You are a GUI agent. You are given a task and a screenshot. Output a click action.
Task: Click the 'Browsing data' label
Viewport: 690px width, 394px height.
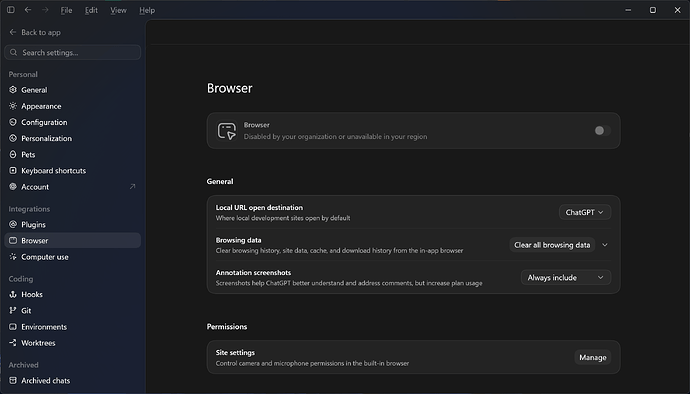coord(238,240)
